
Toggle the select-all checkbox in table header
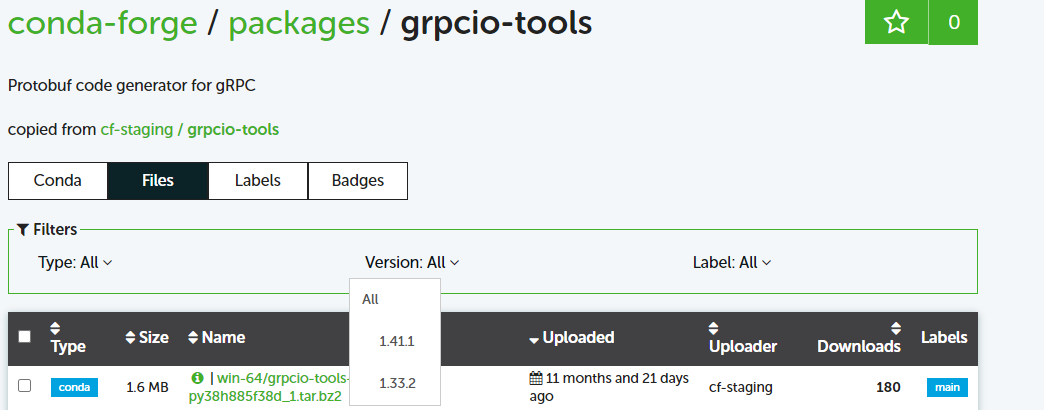point(24,337)
